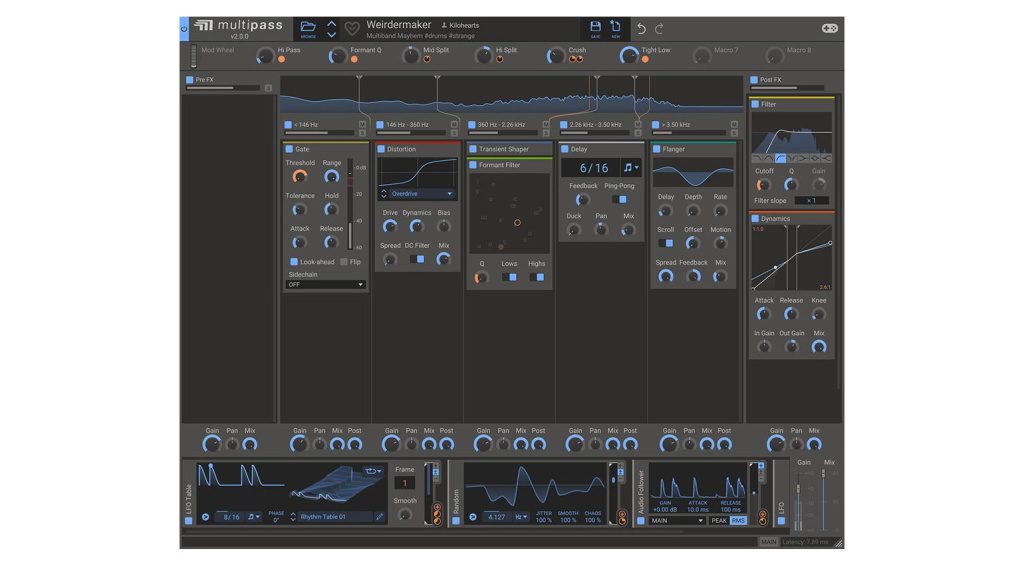Image resolution: width=1024 pixels, height=565 pixels.
Task: Toggle the Formant Filter module
Action: 473,165
